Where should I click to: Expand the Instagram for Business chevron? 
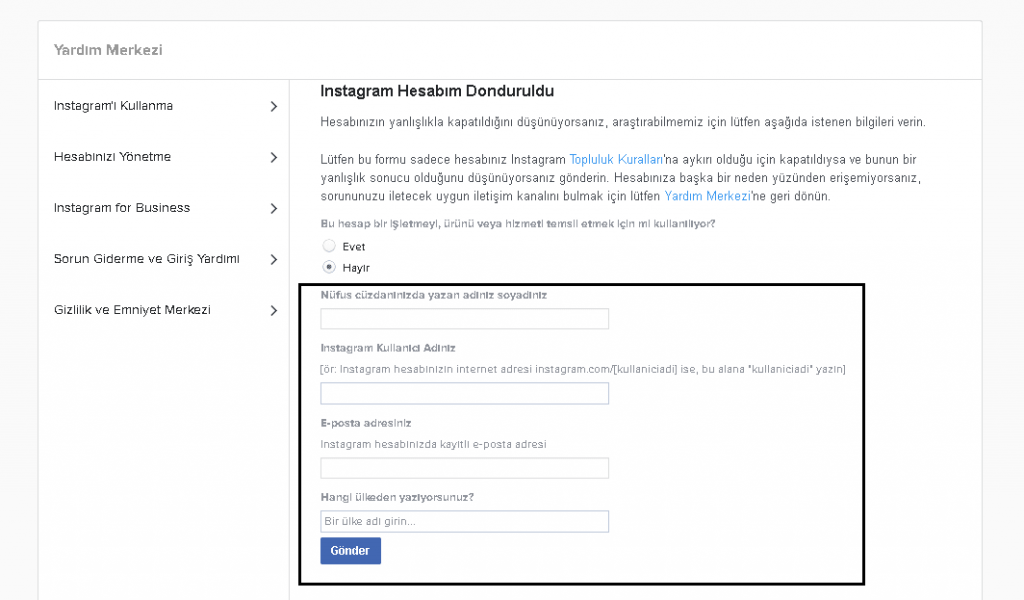(274, 208)
